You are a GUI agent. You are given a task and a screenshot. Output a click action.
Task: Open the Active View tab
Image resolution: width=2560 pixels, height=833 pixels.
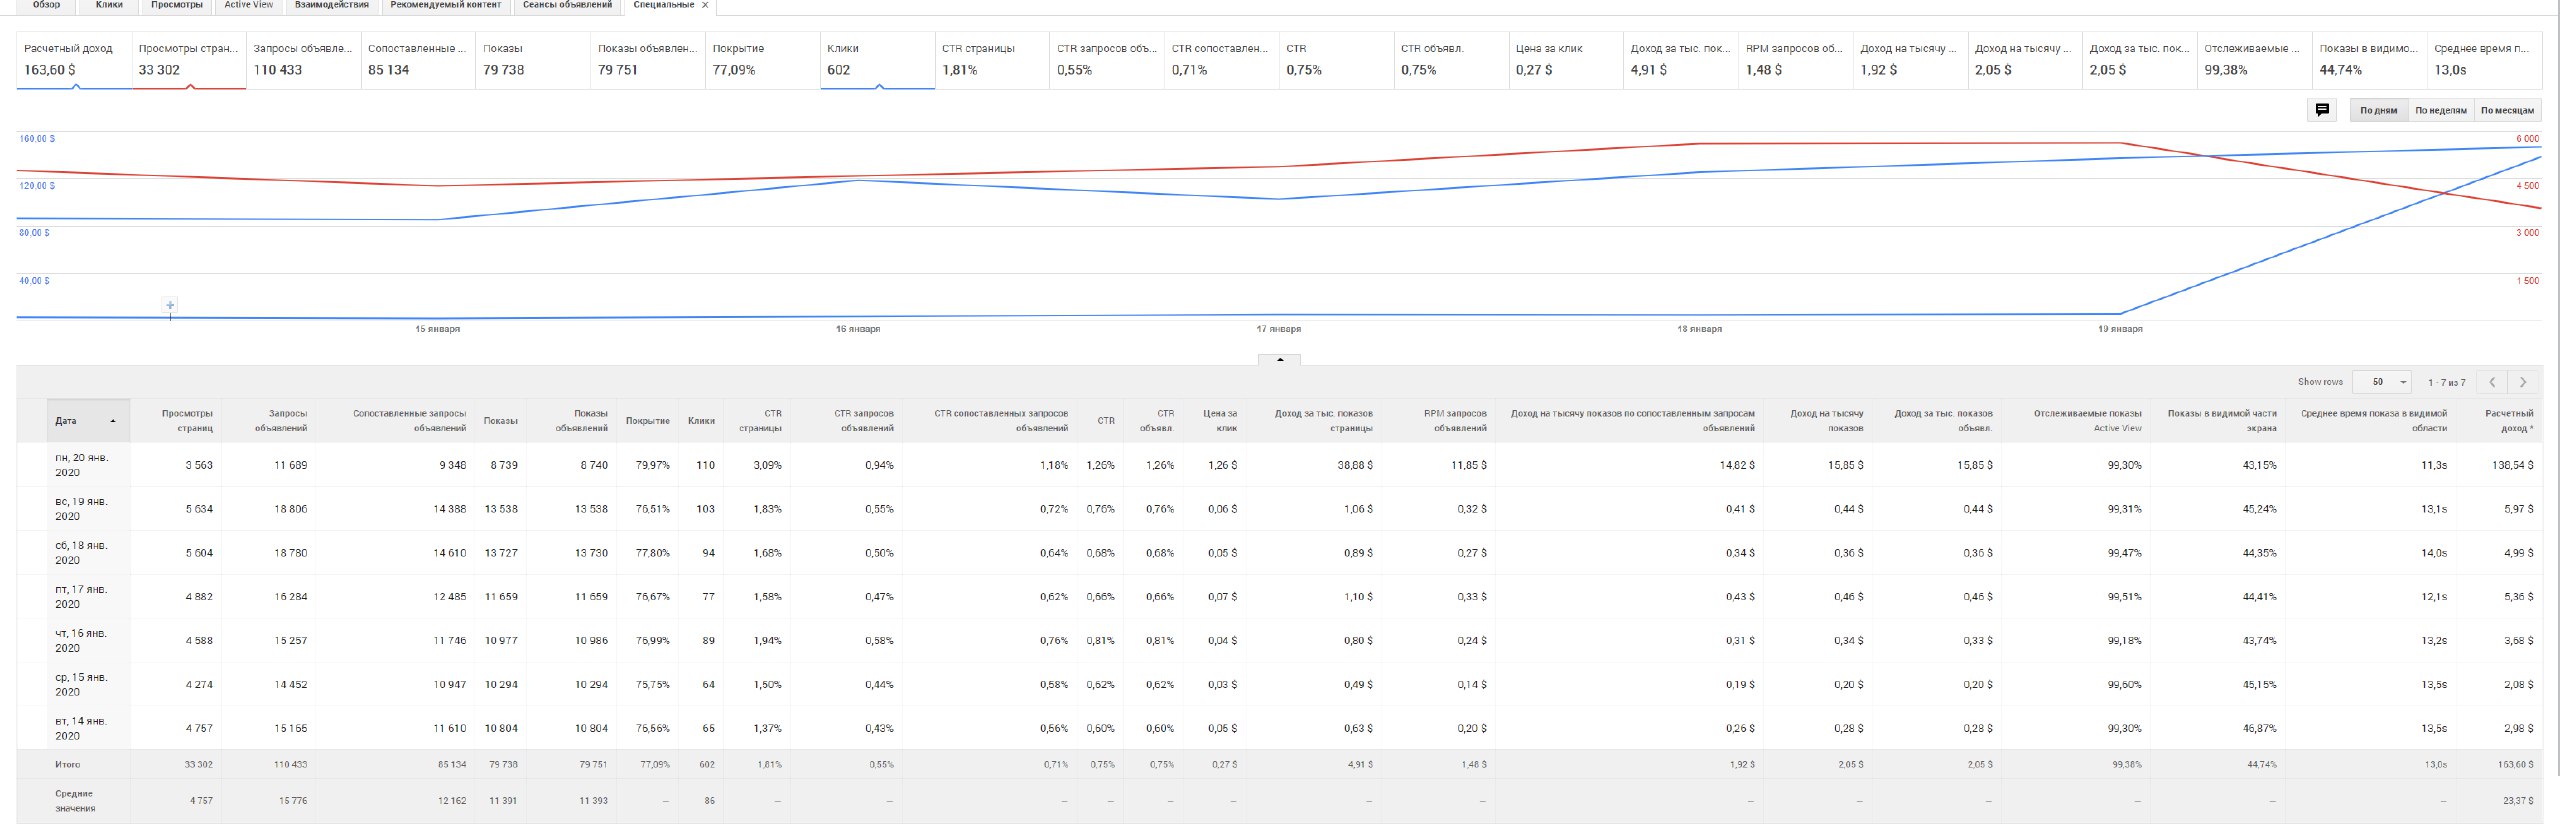249,5
